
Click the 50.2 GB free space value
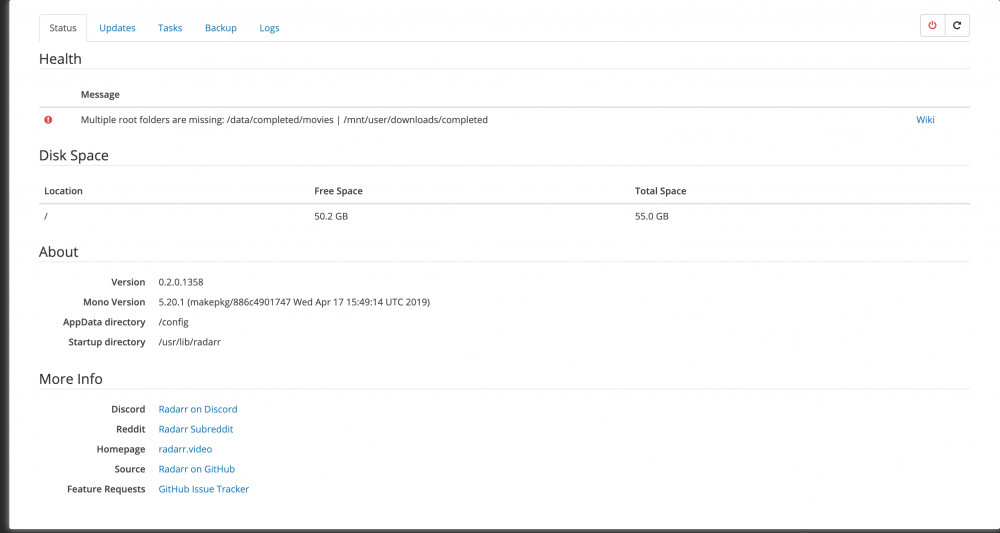coord(331,217)
